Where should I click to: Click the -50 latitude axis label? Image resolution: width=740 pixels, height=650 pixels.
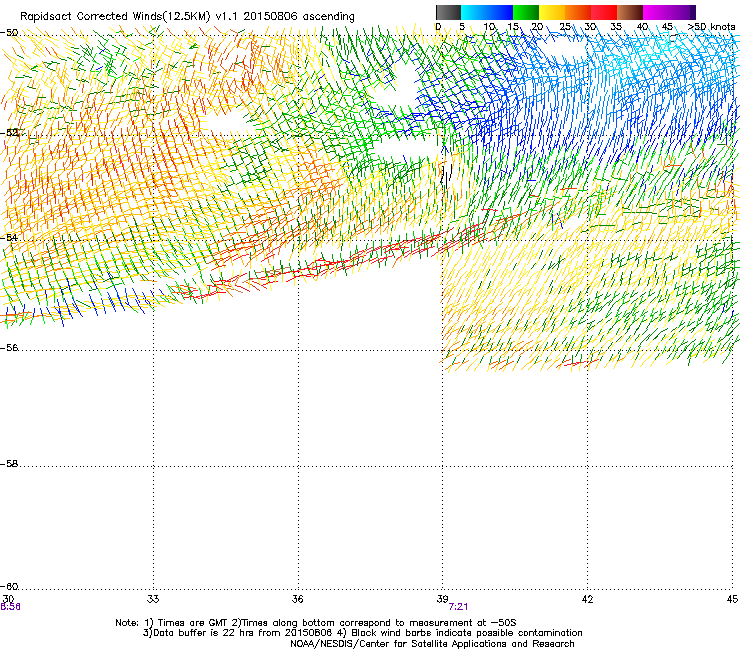[9, 33]
